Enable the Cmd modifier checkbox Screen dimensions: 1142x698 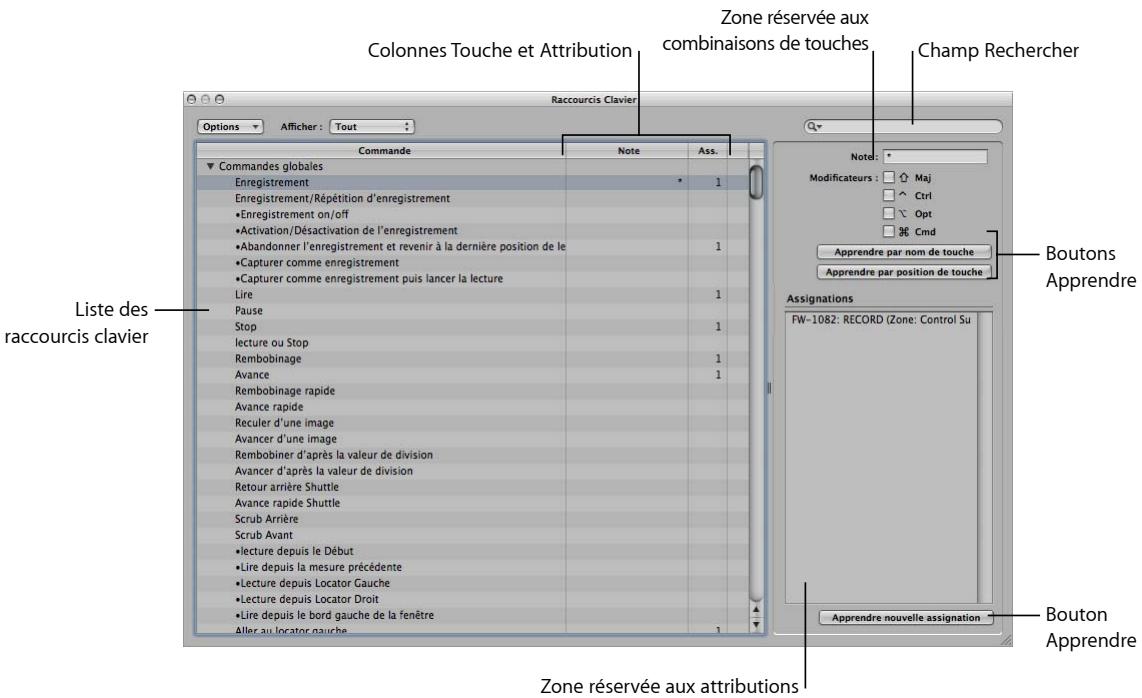(x=889, y=232)
